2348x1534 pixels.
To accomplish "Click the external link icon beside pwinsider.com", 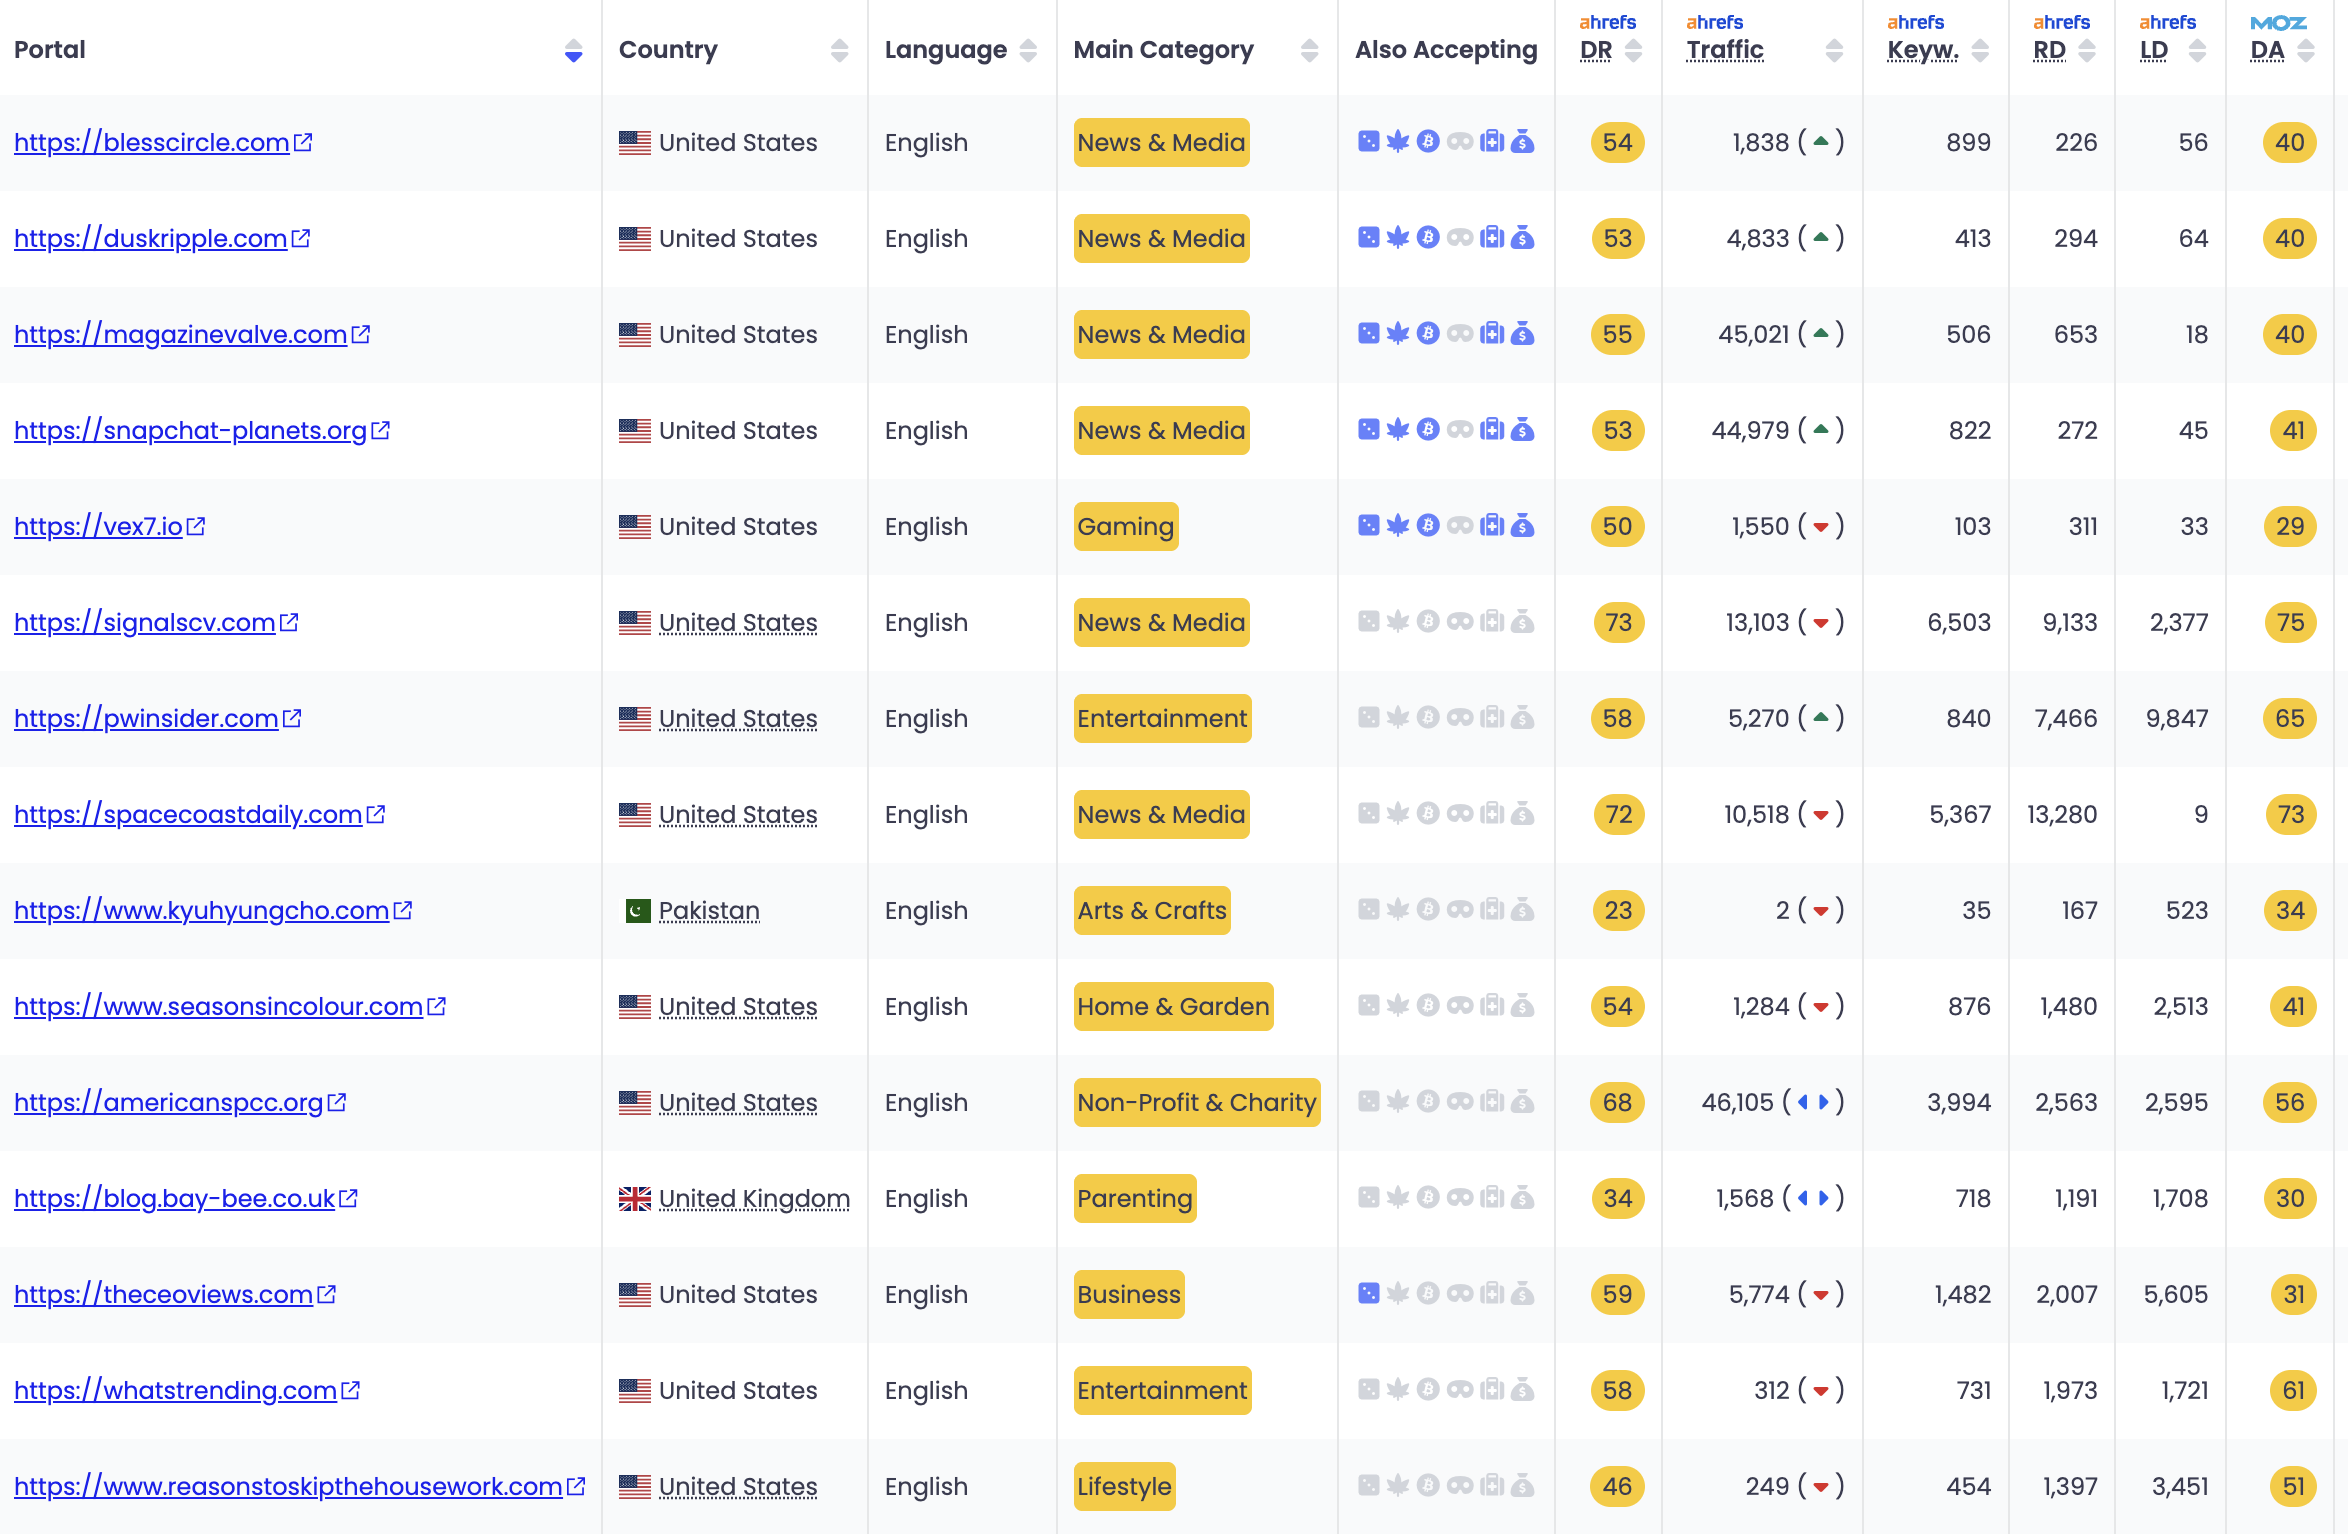I will [x=292, y=719].
